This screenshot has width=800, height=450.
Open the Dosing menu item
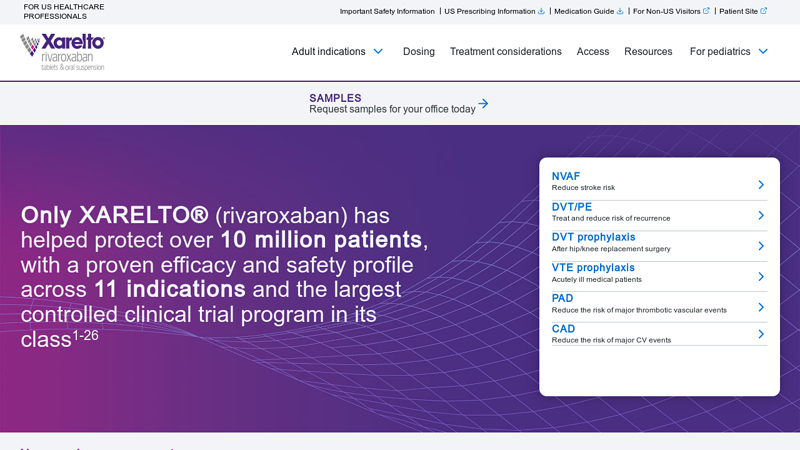click(419, 52)
